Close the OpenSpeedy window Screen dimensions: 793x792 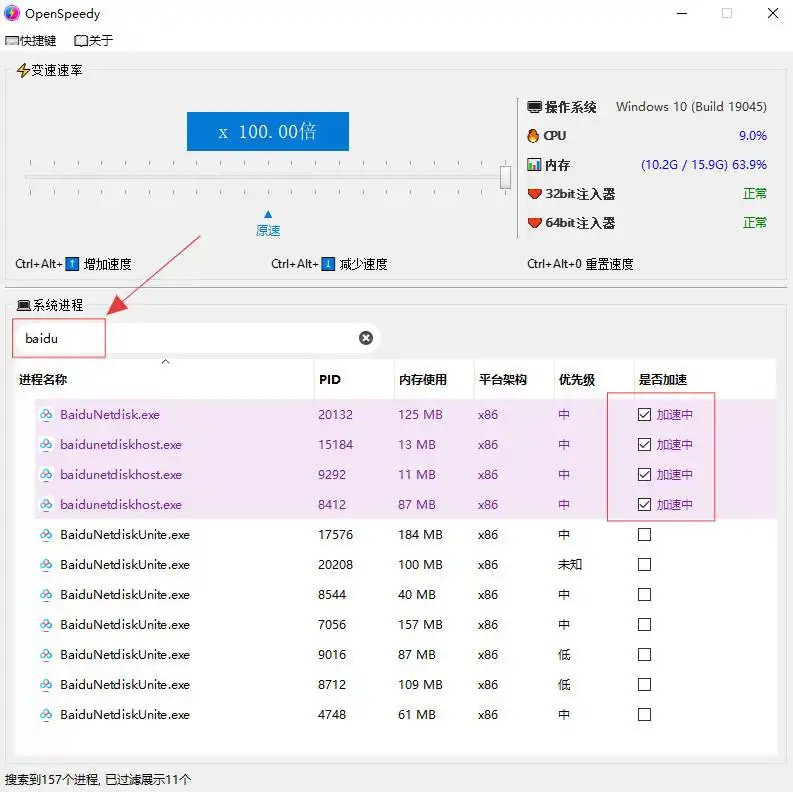click(772, 13)
